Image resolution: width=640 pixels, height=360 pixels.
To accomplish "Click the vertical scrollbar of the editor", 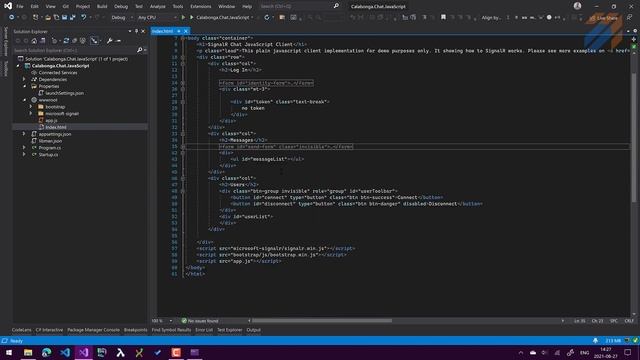I will click(x=634, y=137).
